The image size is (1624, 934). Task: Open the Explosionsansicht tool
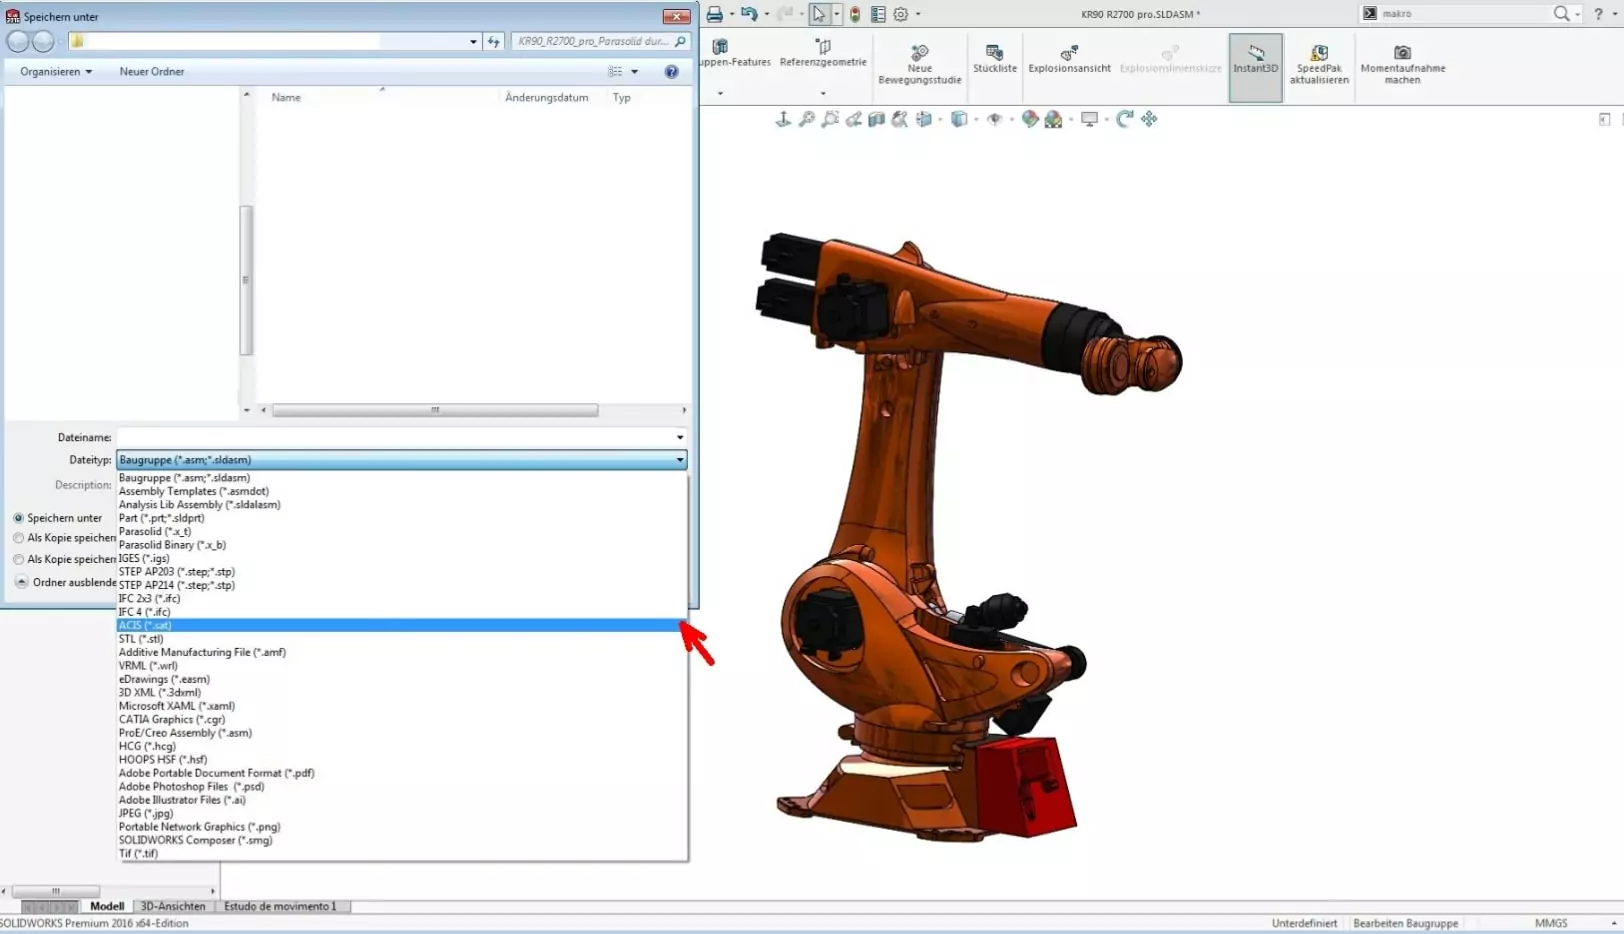(1069, 60)
